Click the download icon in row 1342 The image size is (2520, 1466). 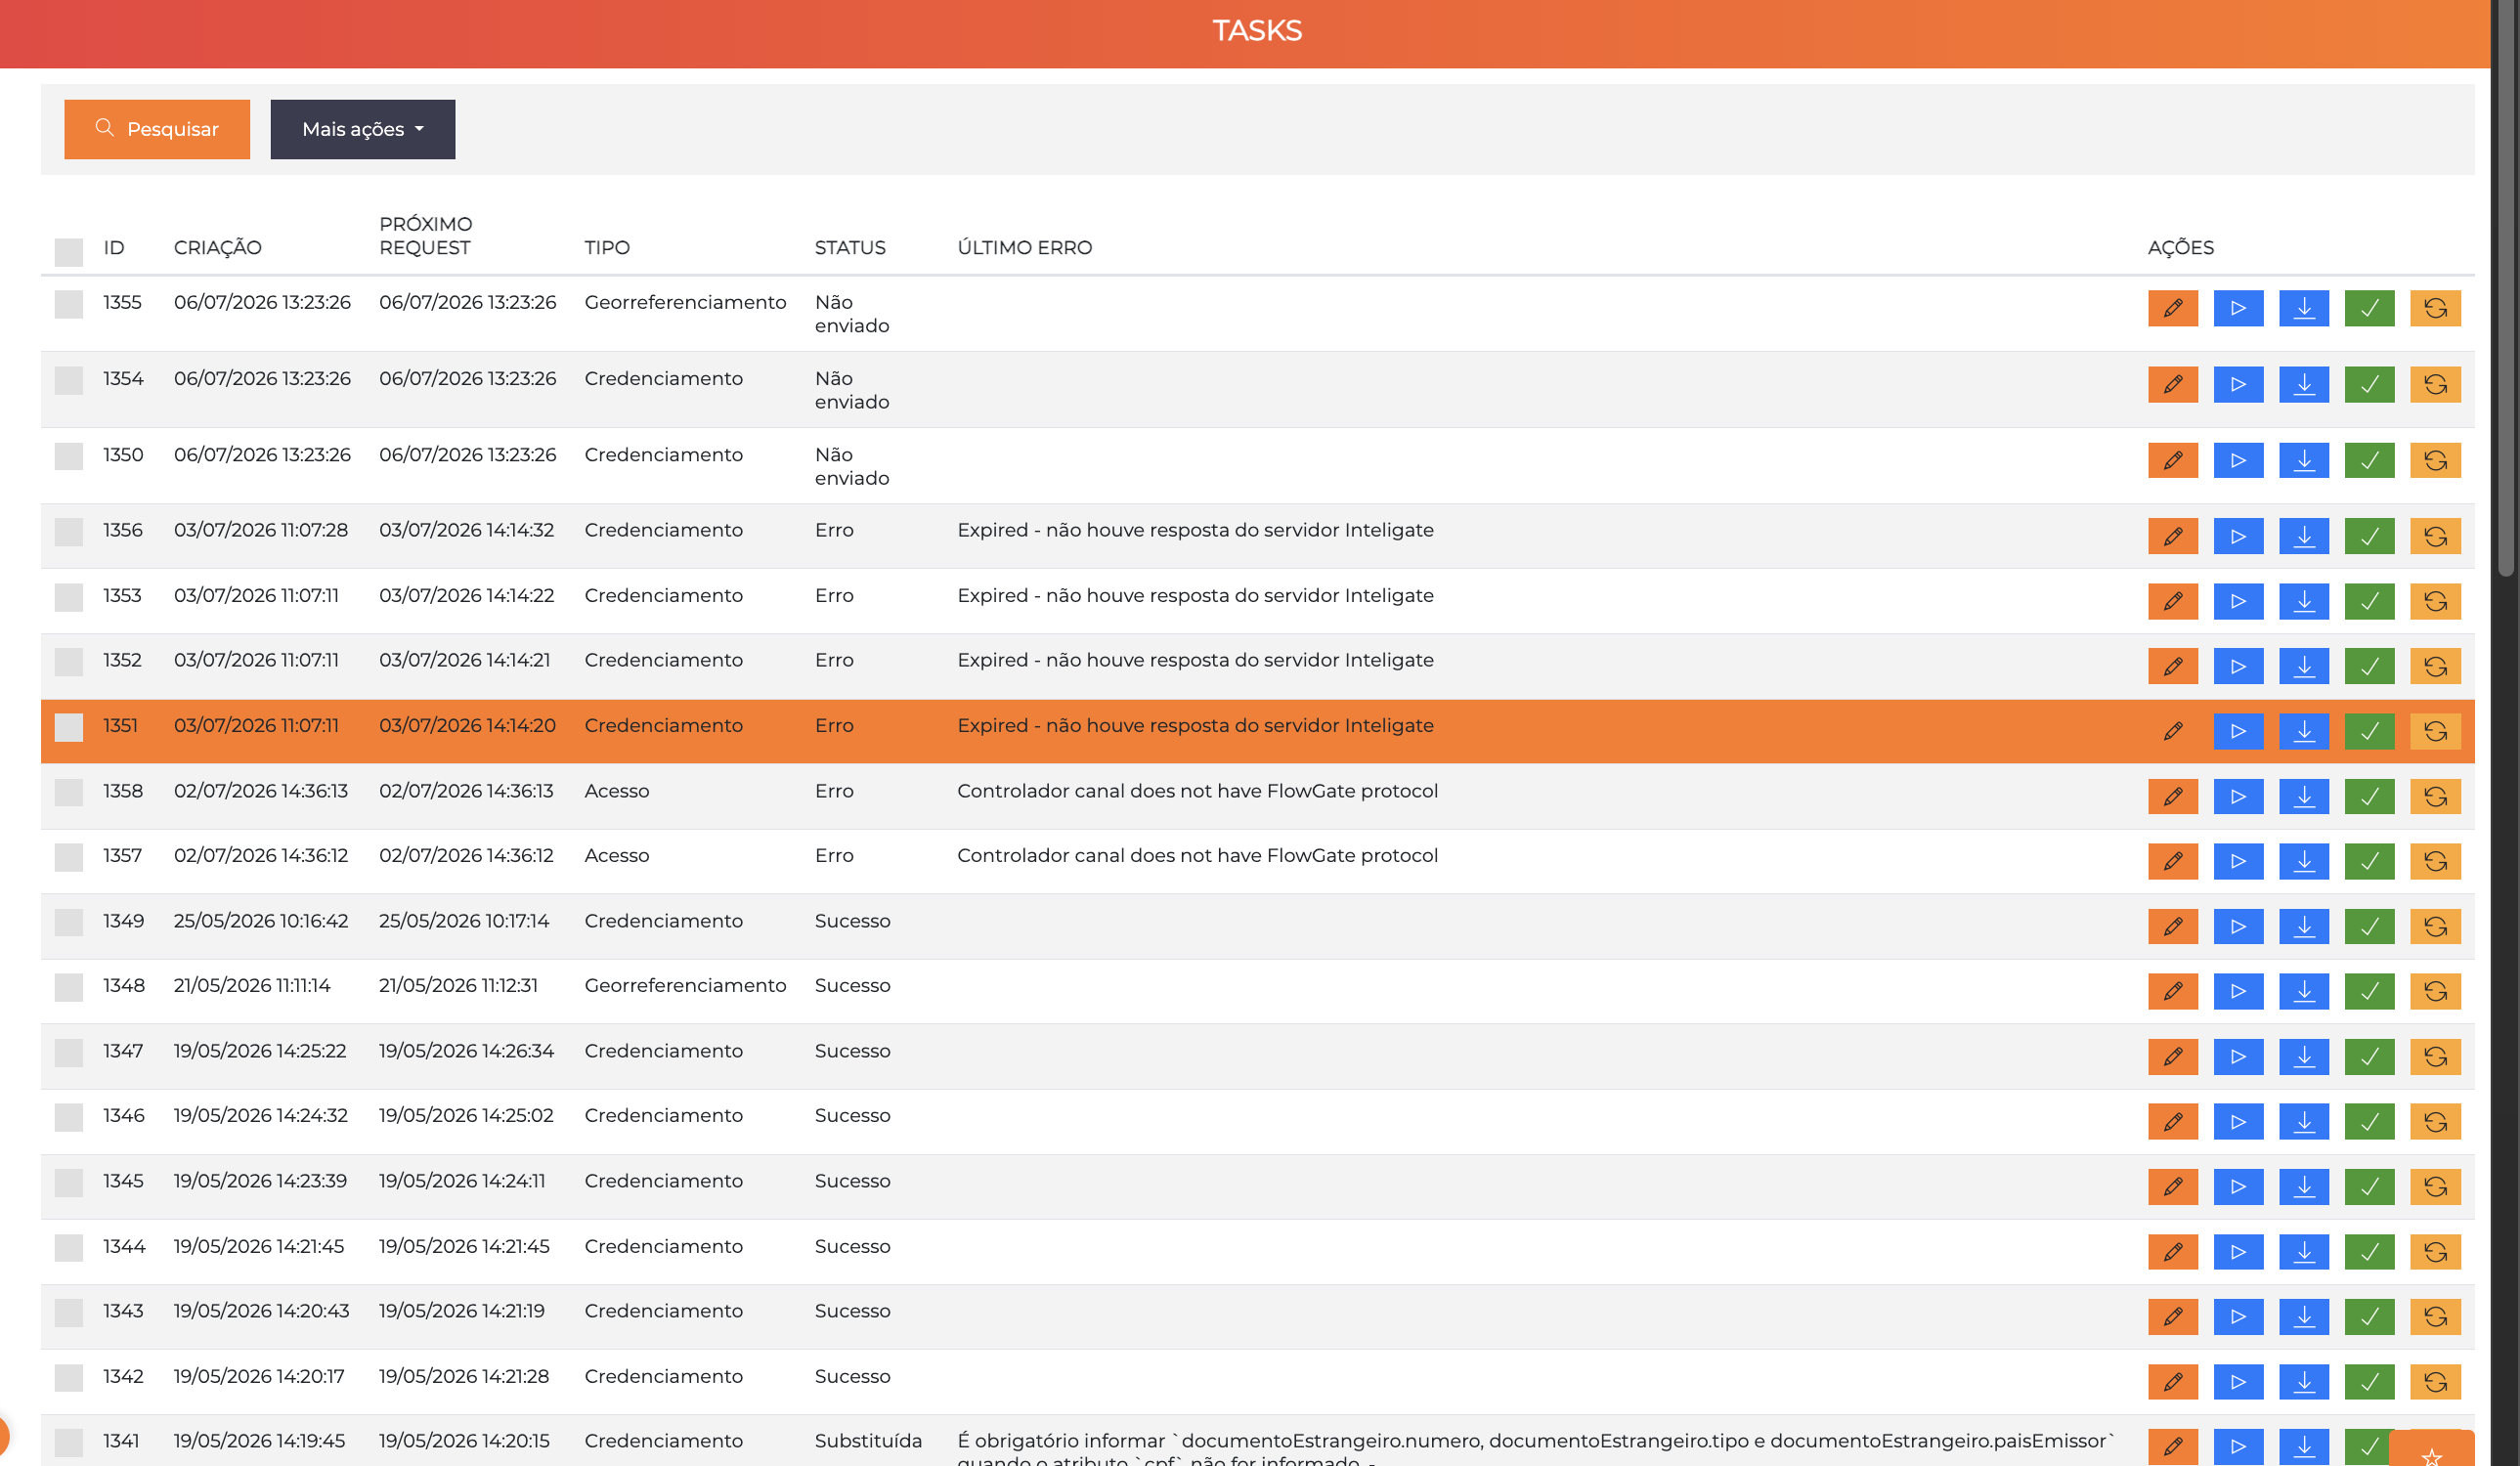coord(2304,1381)
